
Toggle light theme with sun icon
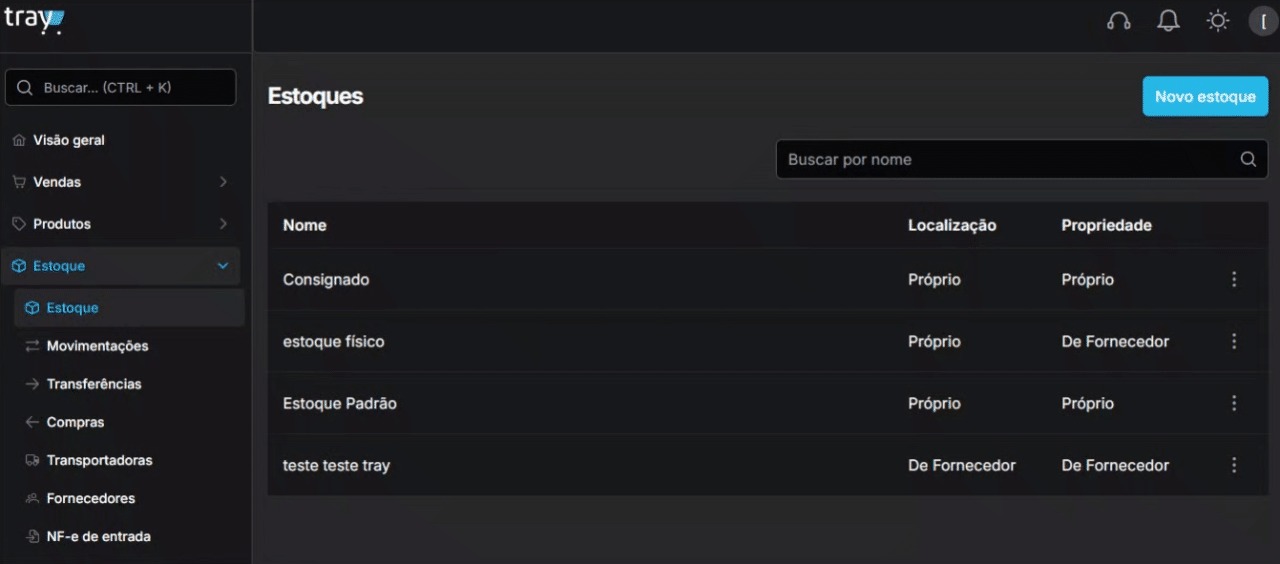click(x=1217, y=21)
